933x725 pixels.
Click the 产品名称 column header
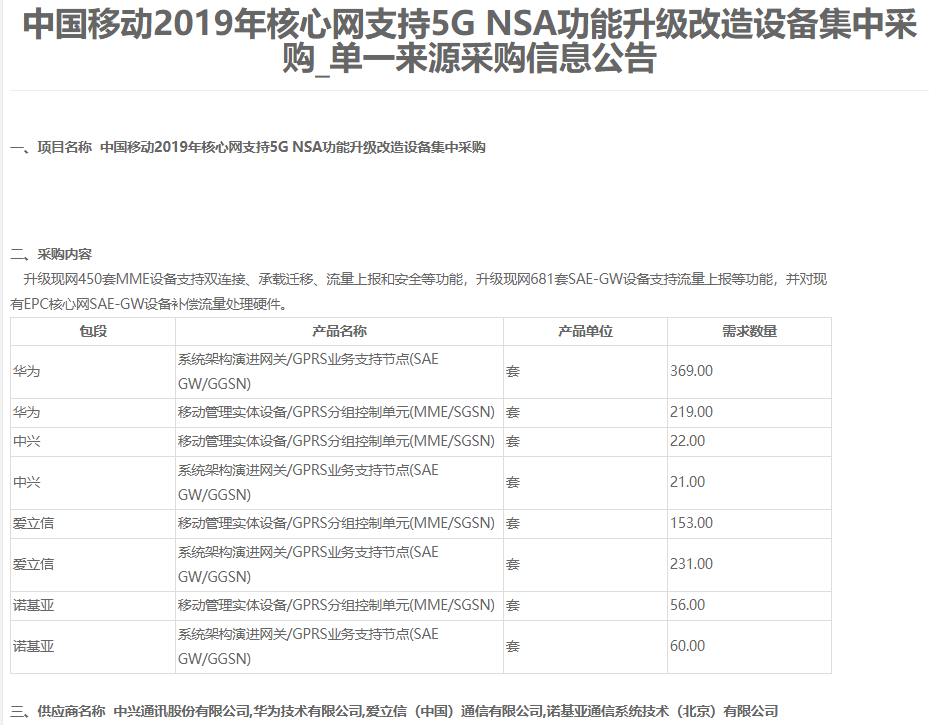[x=339, y=332]
